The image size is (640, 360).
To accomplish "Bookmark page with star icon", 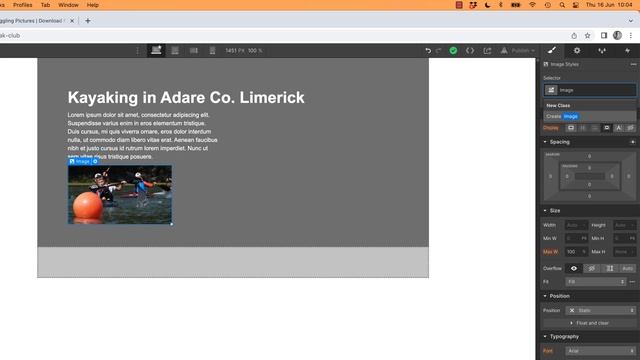I will (587, 36).
